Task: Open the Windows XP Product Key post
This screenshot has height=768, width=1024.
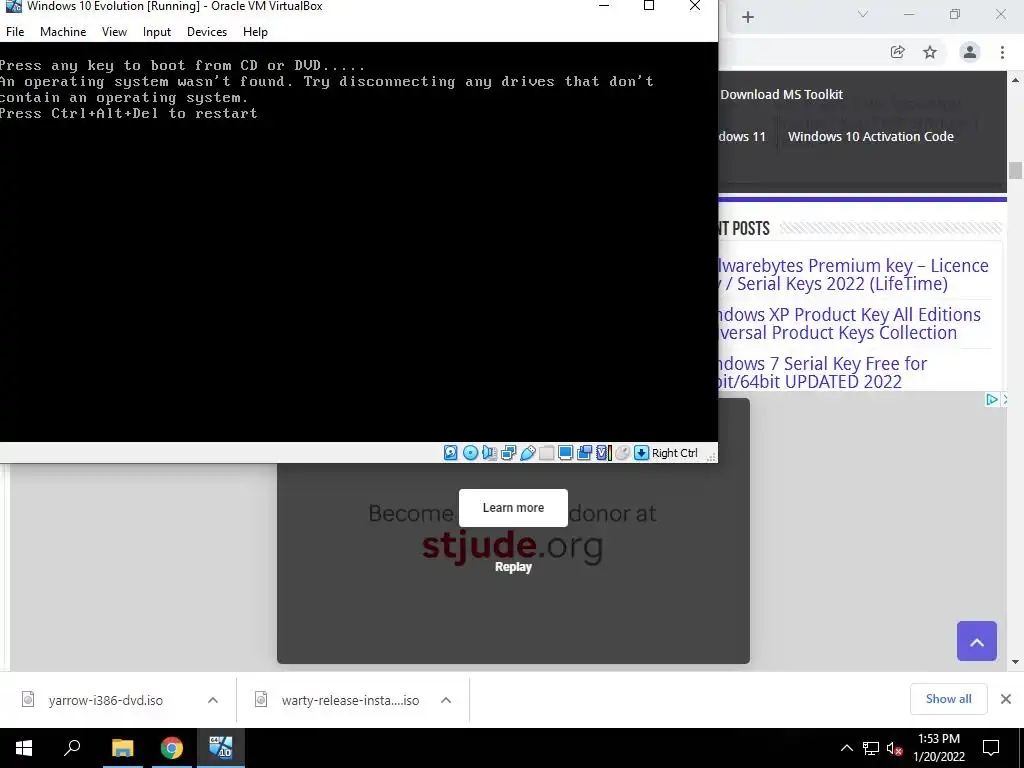Action: [849, 323]
